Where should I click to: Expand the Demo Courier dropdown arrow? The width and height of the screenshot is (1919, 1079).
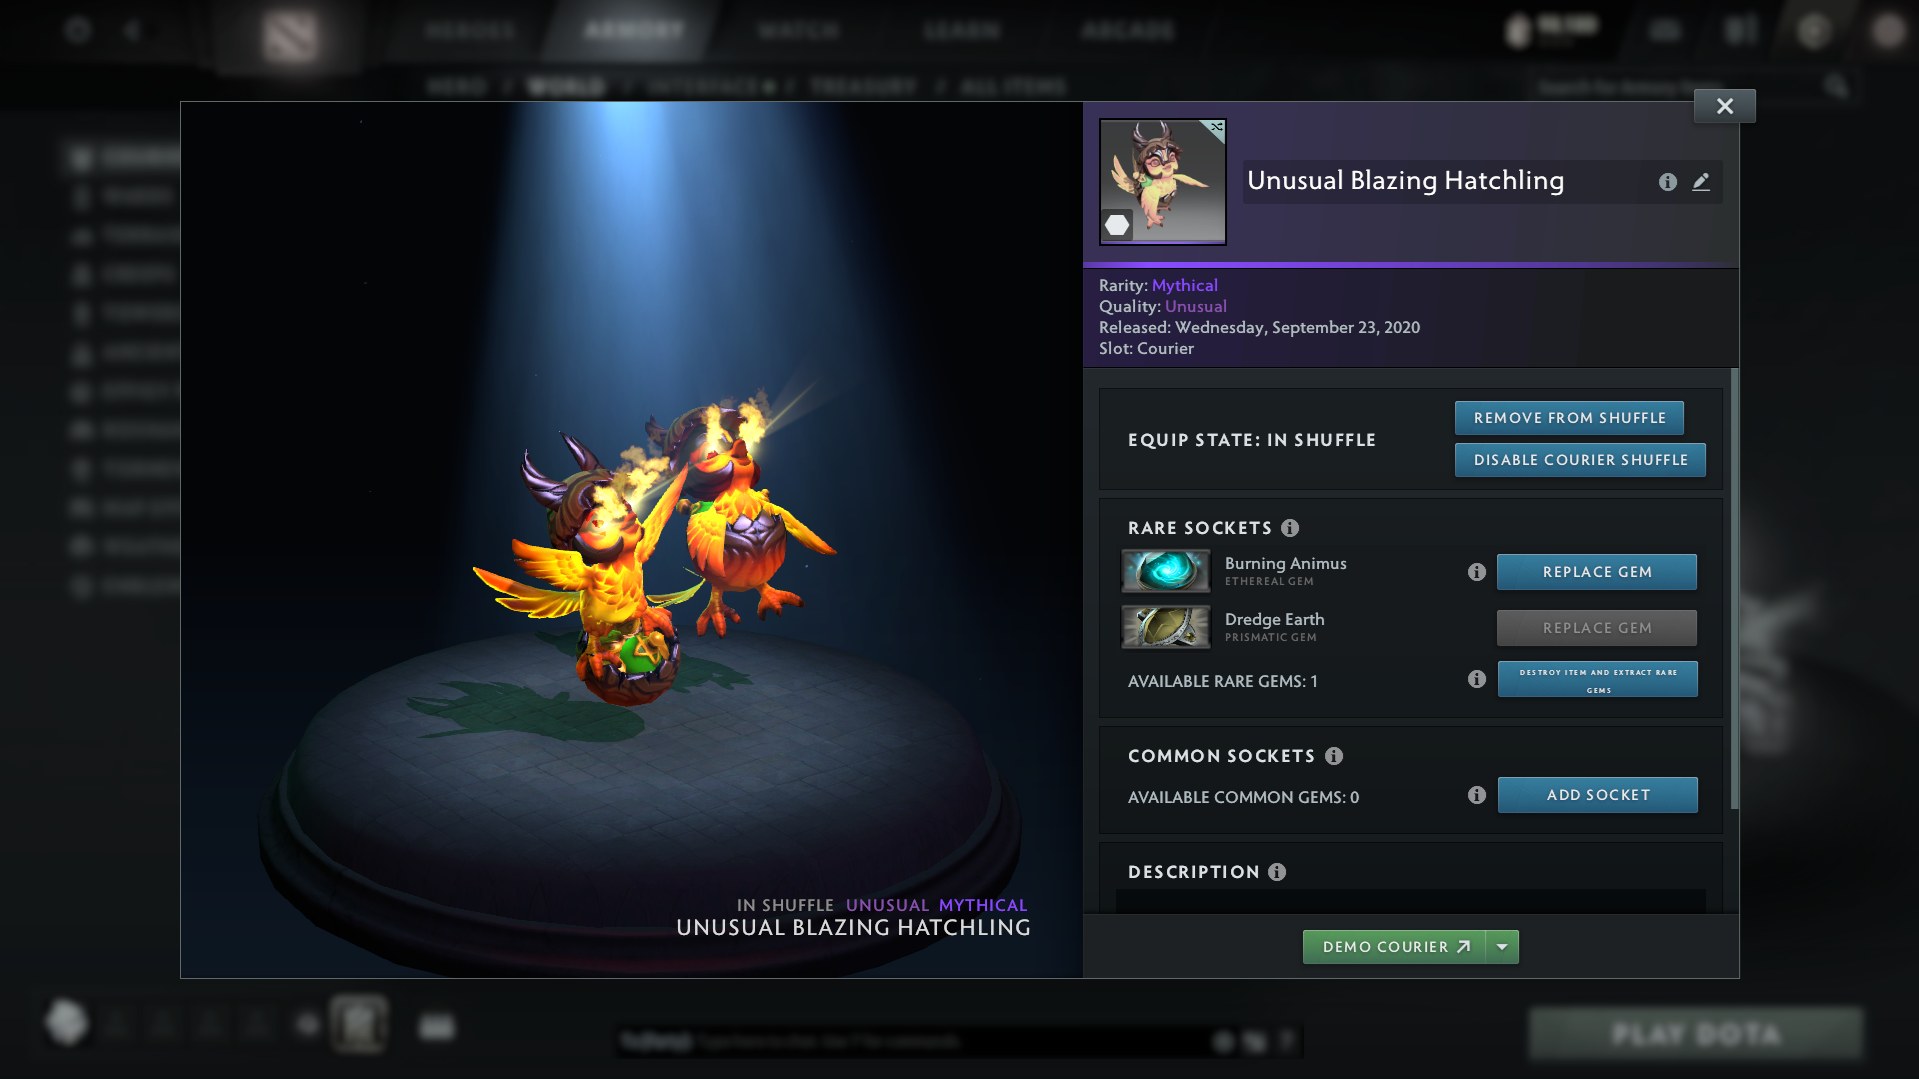click(x=1502, y=947)
